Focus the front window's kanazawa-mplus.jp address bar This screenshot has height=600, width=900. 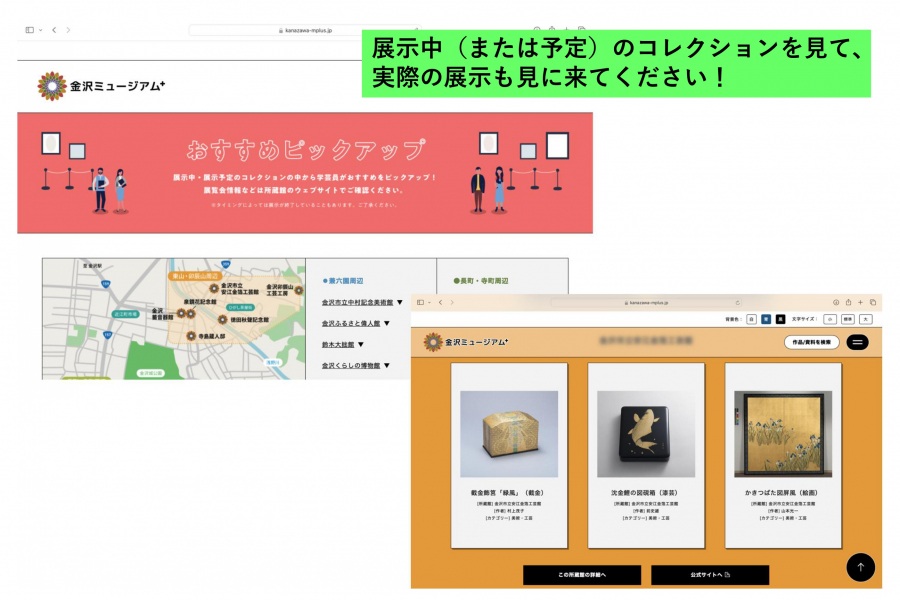click(646, 302)
